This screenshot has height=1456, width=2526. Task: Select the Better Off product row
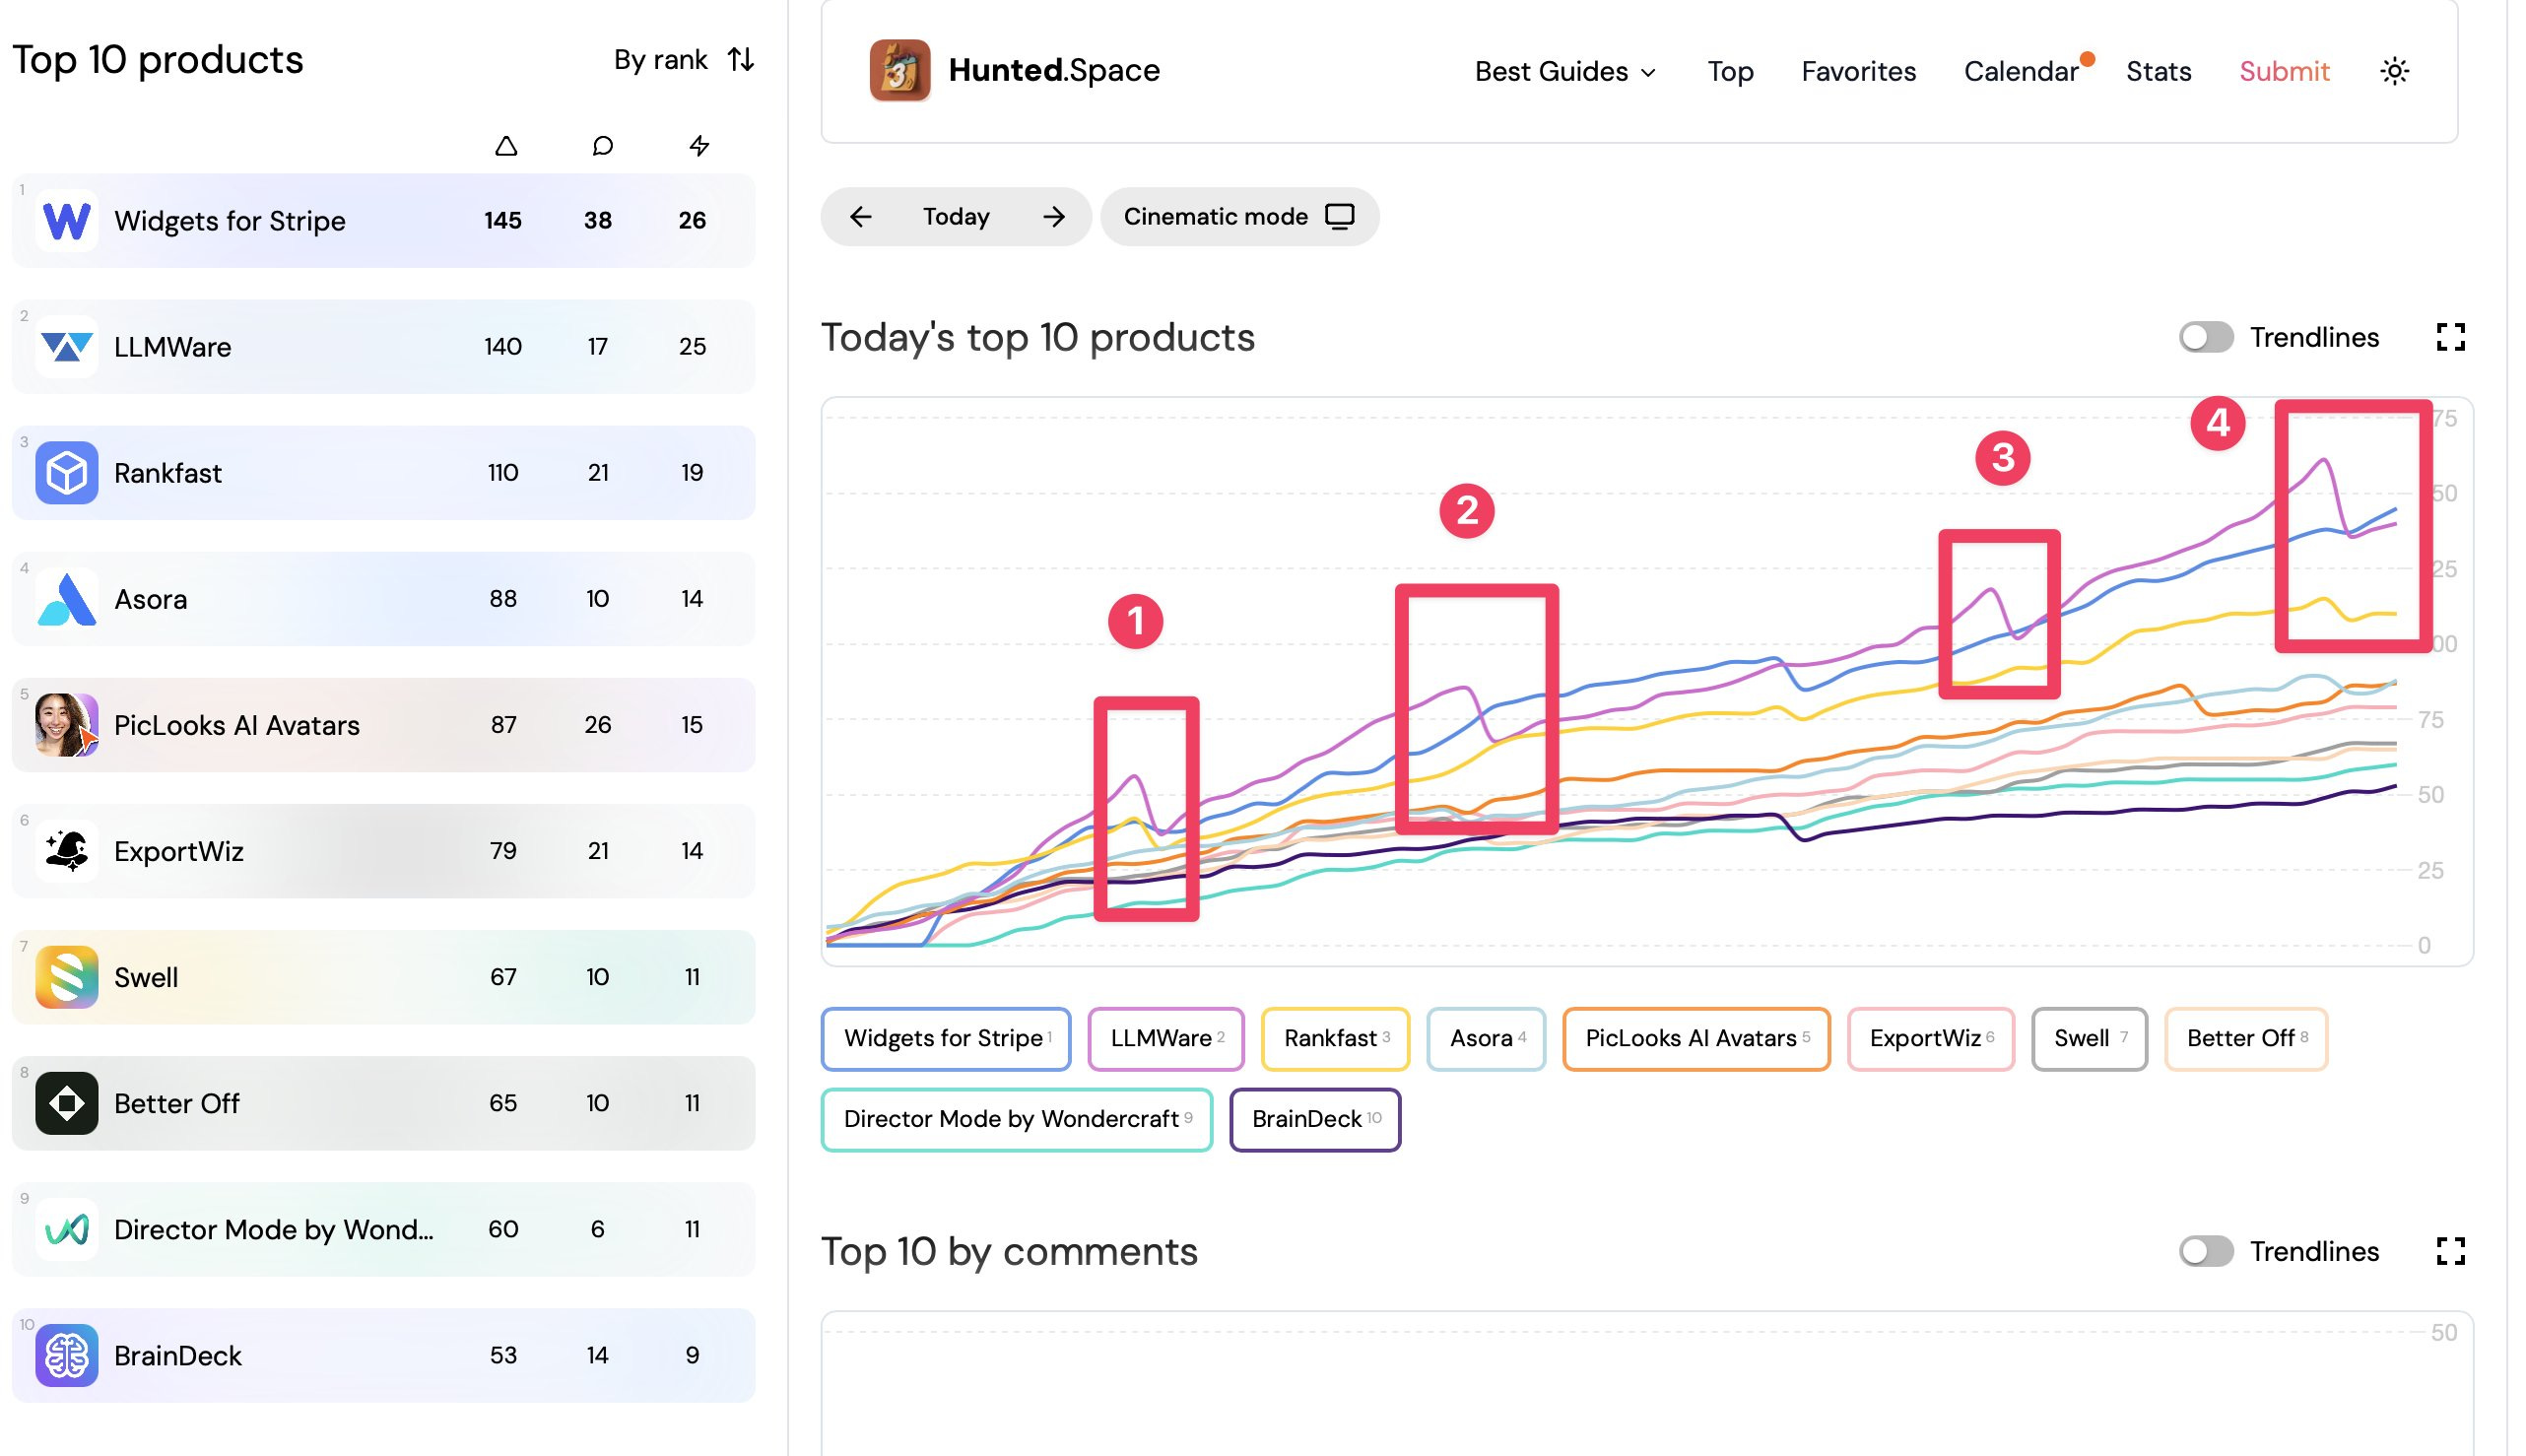[x=384, y=1102]
